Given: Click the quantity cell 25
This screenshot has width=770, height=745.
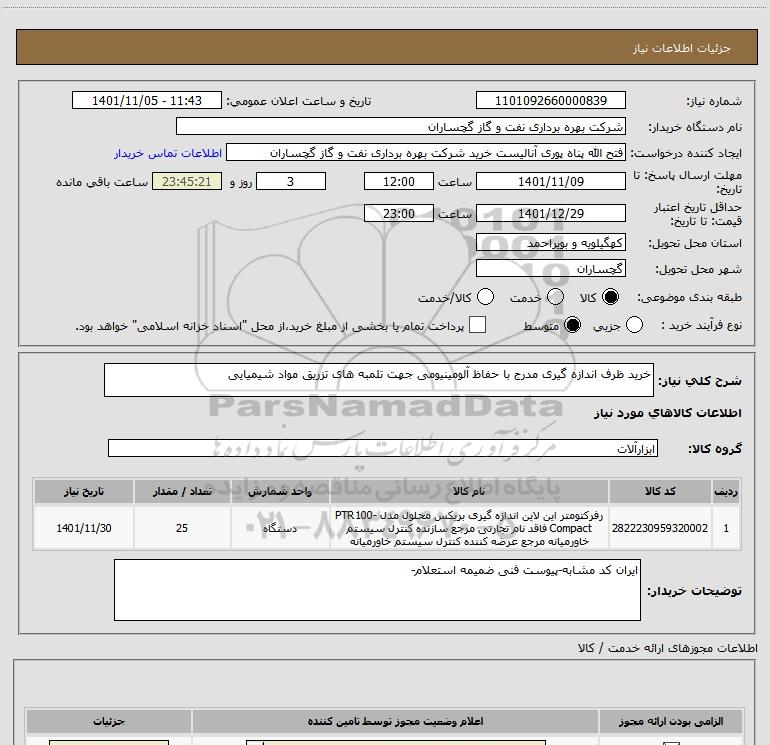Looking at the screenshot, I should 182,528.
